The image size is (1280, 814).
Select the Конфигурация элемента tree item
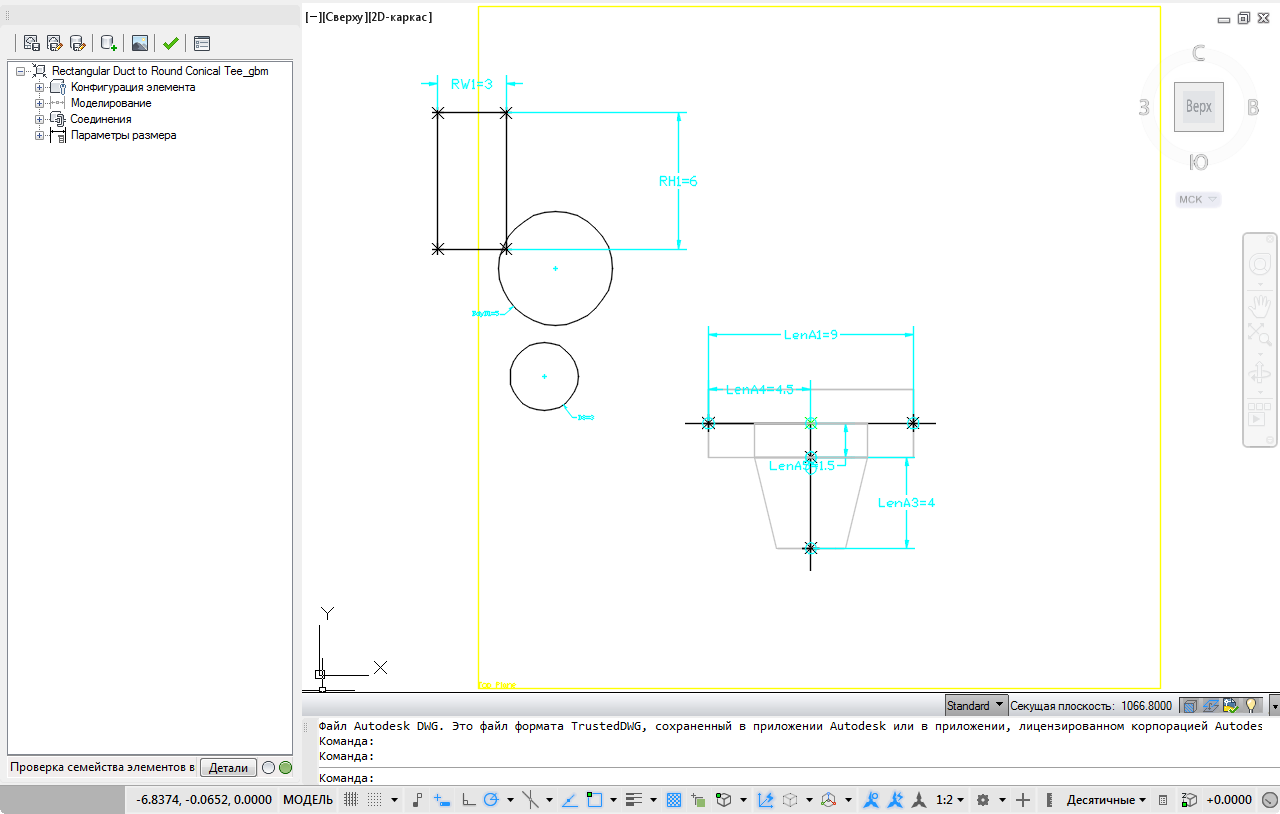coord(133,87)
